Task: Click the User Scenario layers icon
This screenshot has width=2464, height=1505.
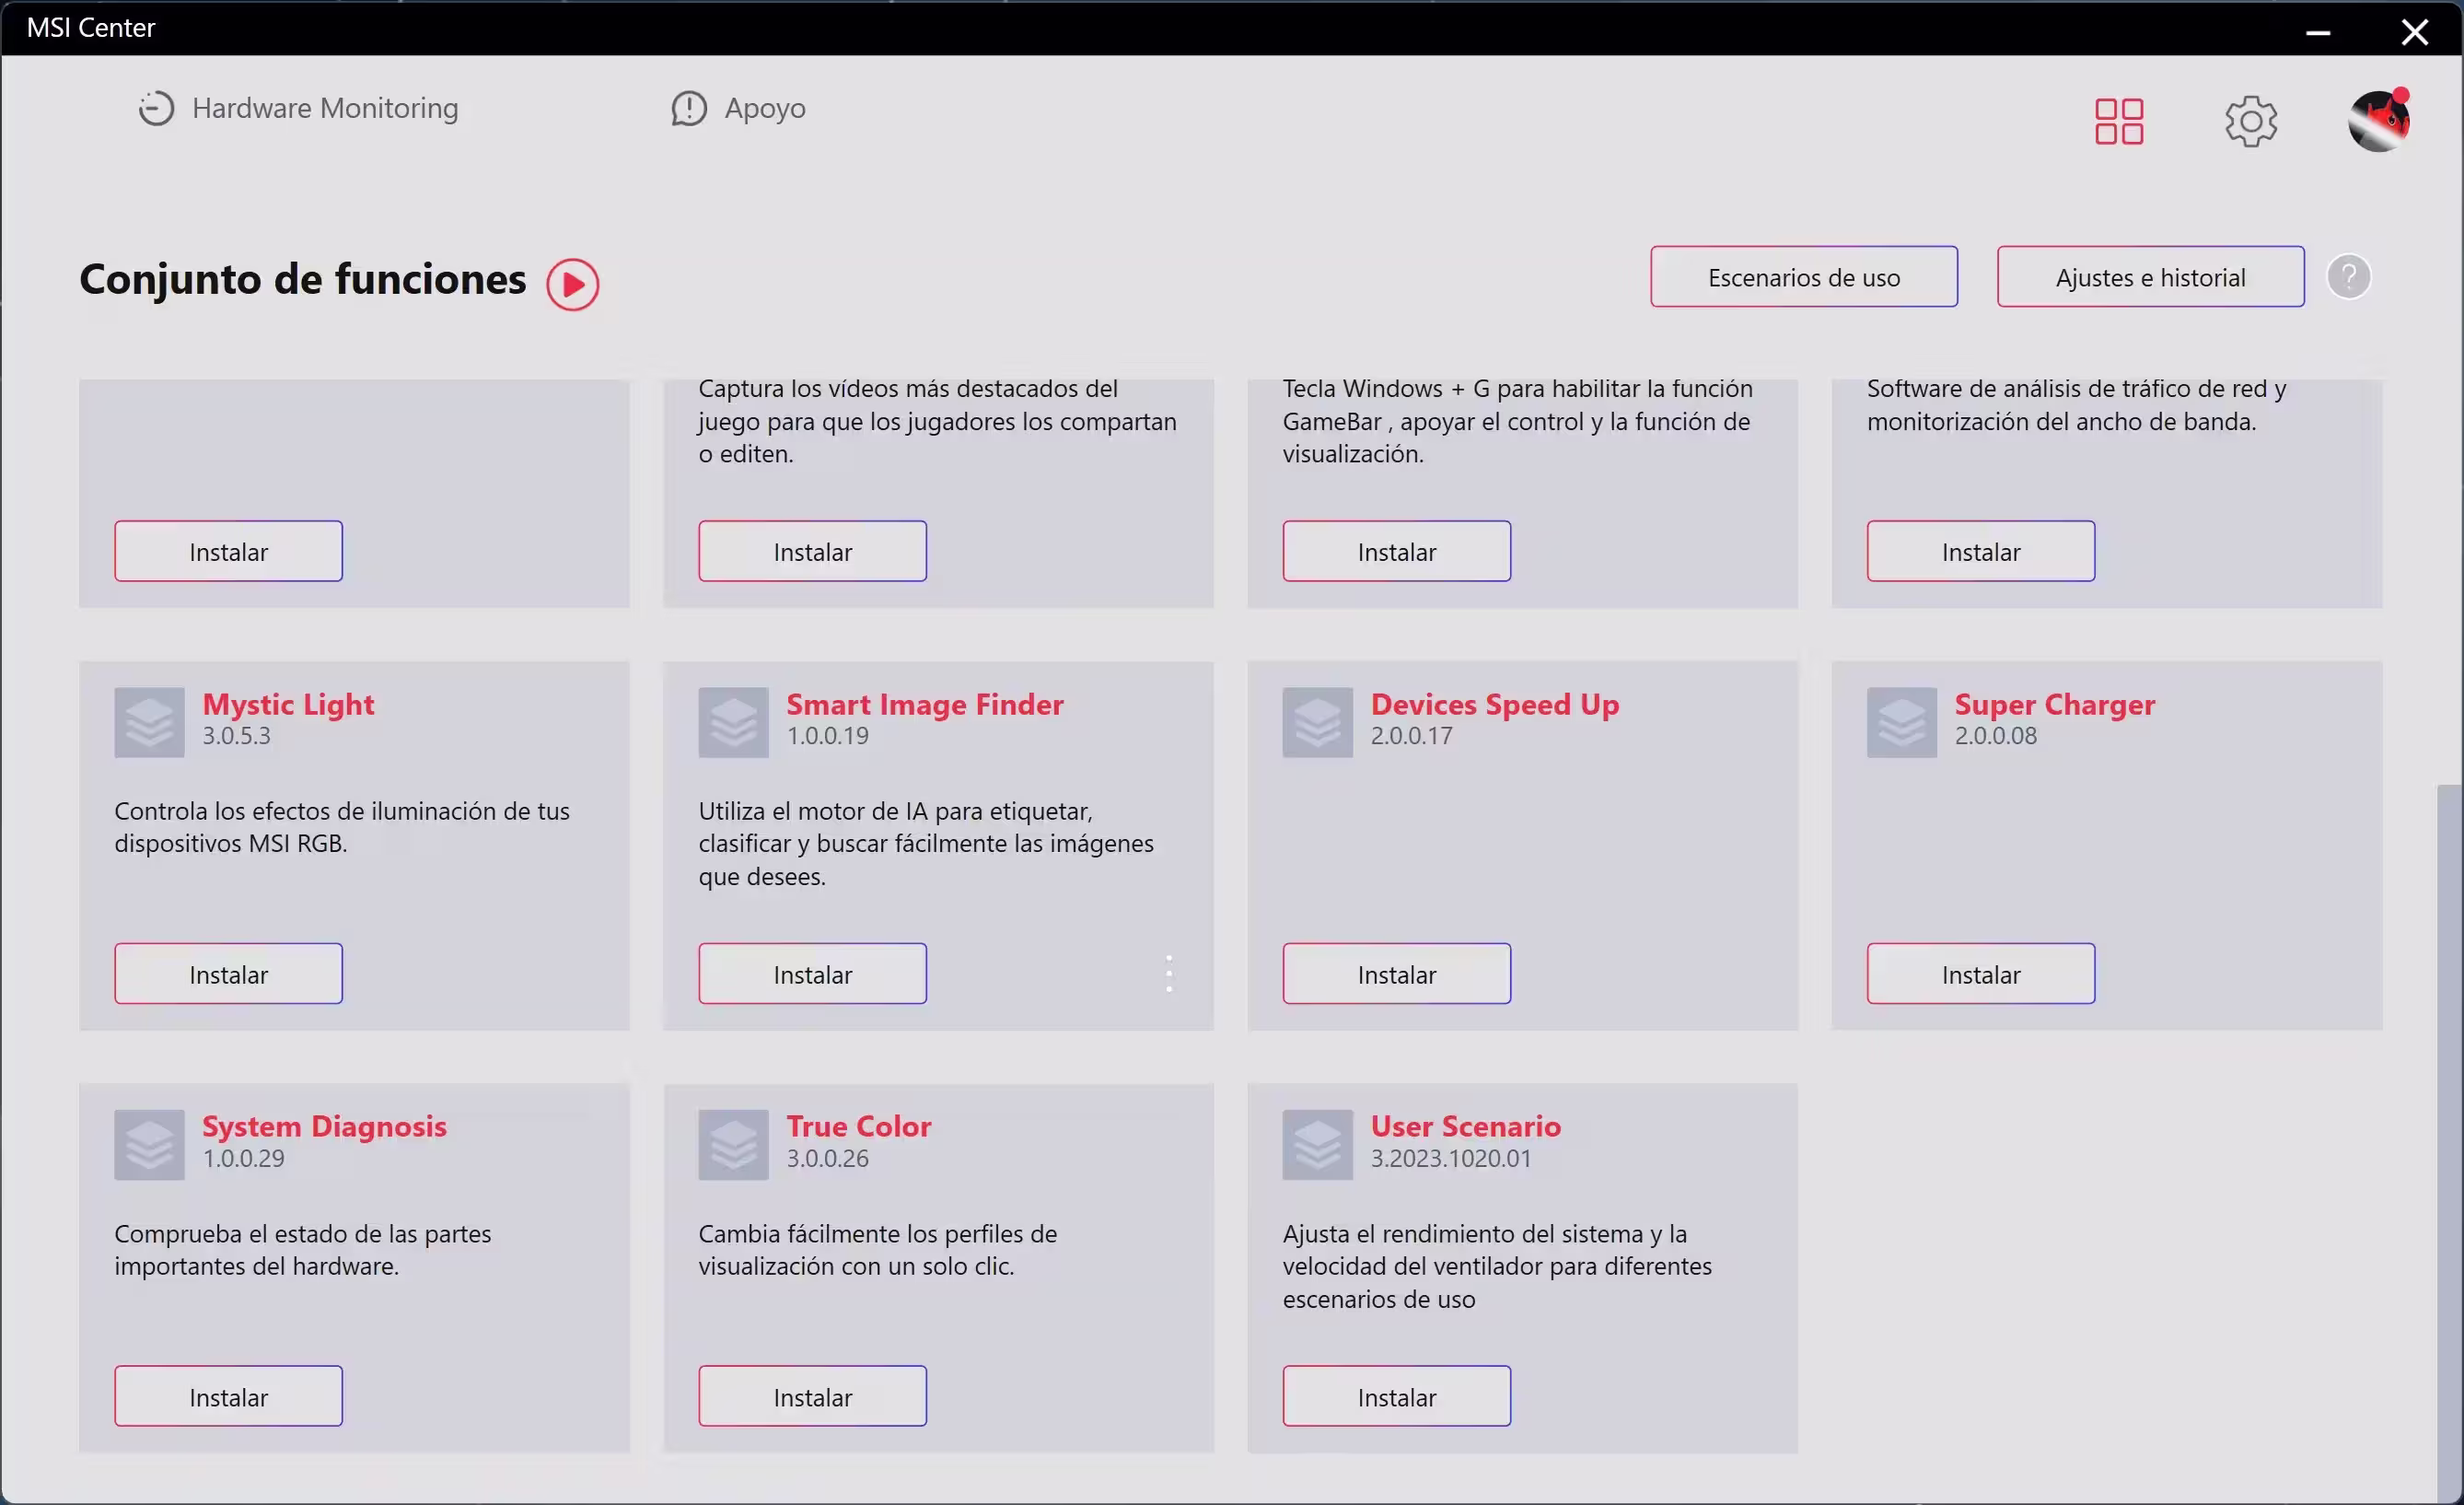Action: pyautogui.click(x=1317, y=1145)
